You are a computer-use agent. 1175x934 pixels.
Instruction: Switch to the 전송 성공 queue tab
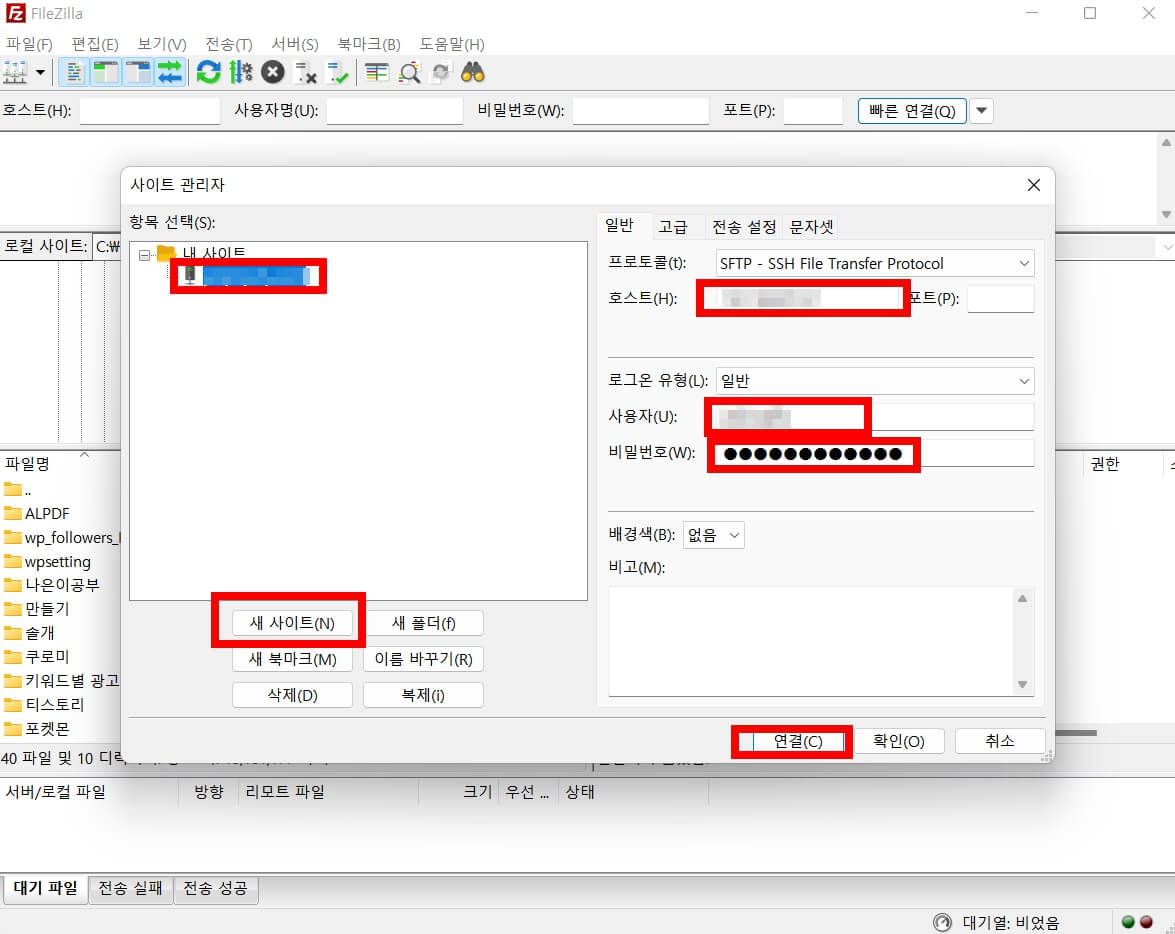point(216,889)
